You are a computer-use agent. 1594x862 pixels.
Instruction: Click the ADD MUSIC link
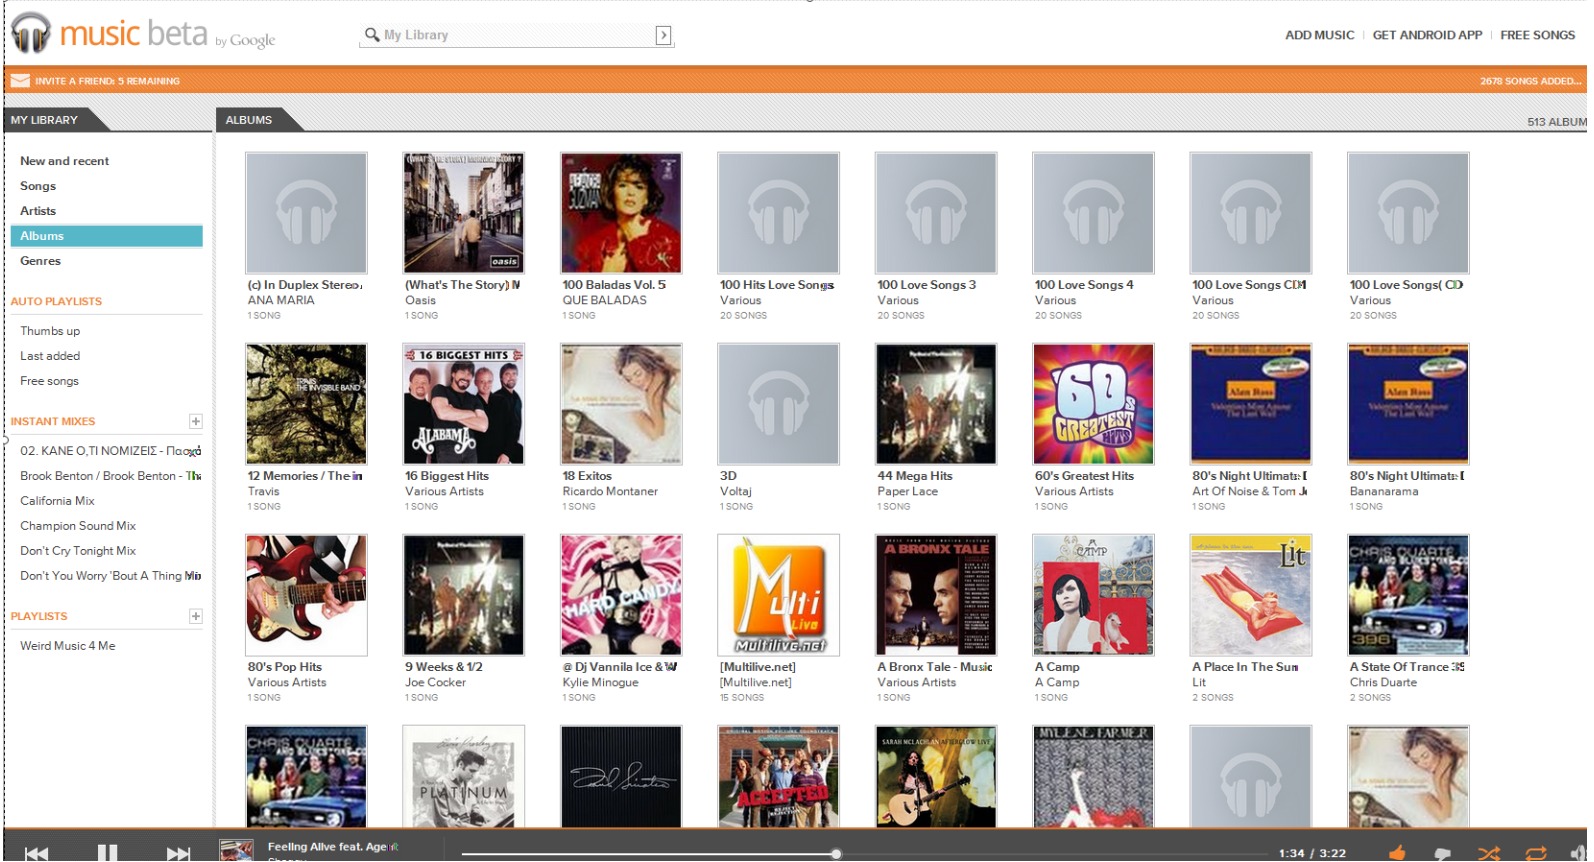point(1319,35)
